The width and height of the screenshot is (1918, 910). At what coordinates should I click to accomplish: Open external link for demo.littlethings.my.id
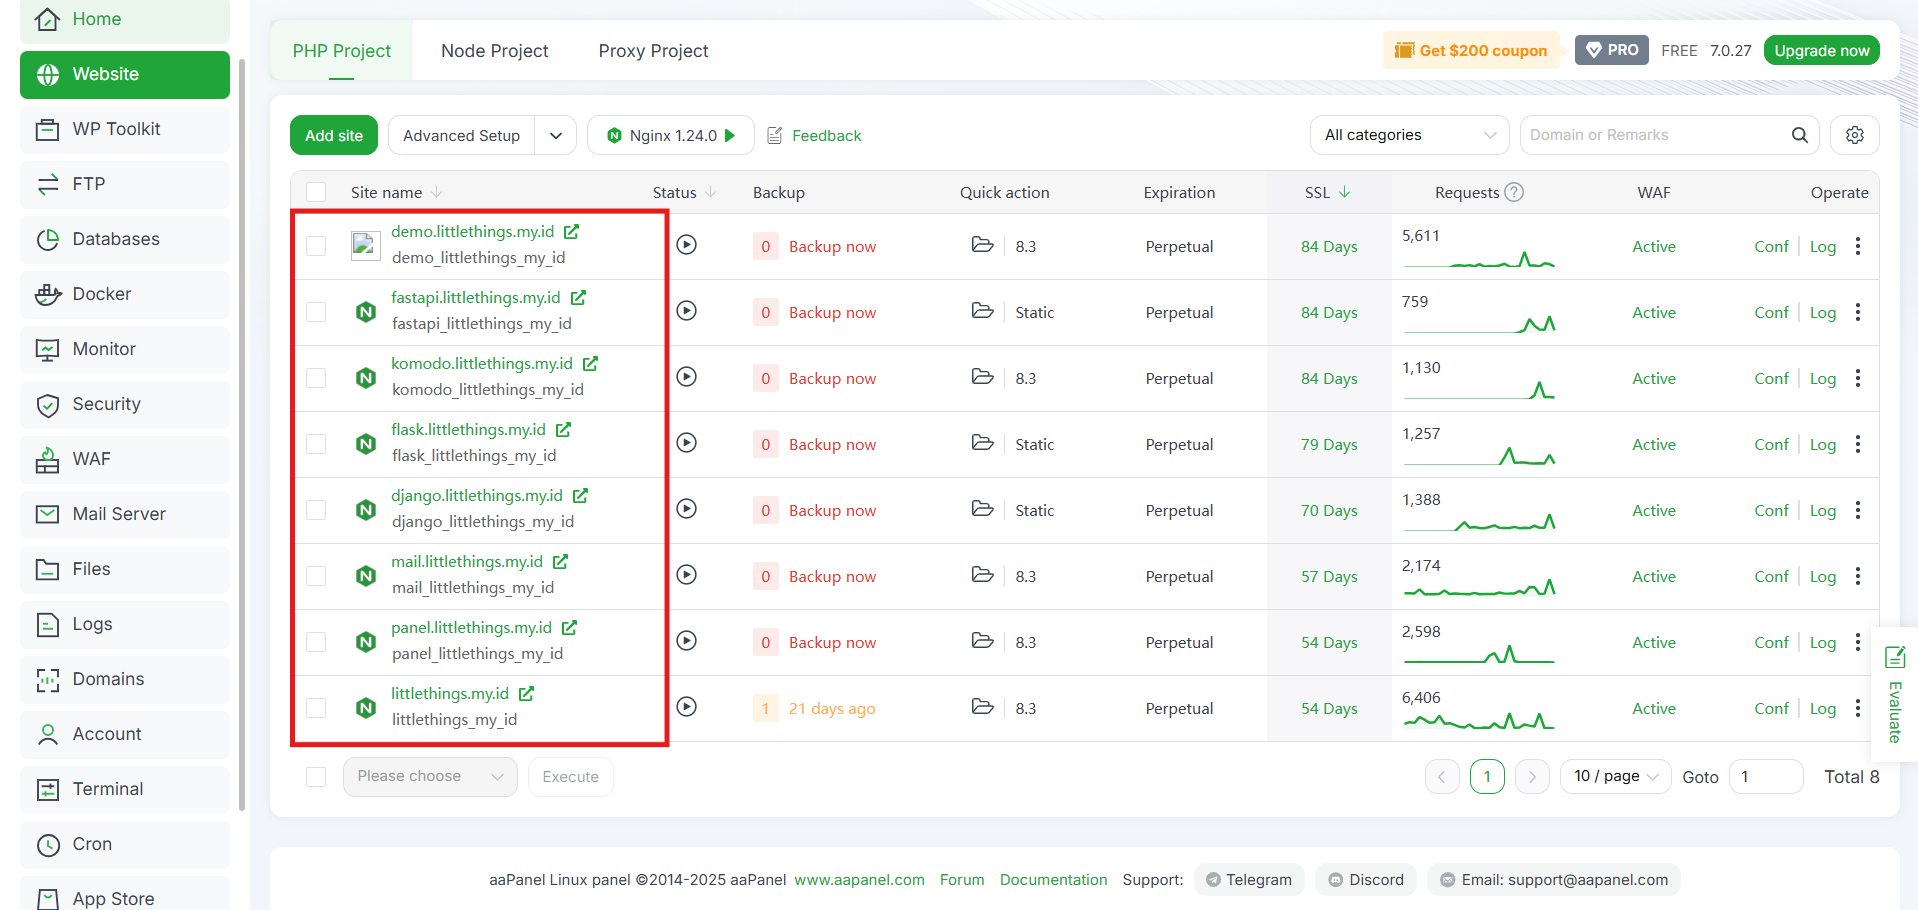[x=571, y=232]
